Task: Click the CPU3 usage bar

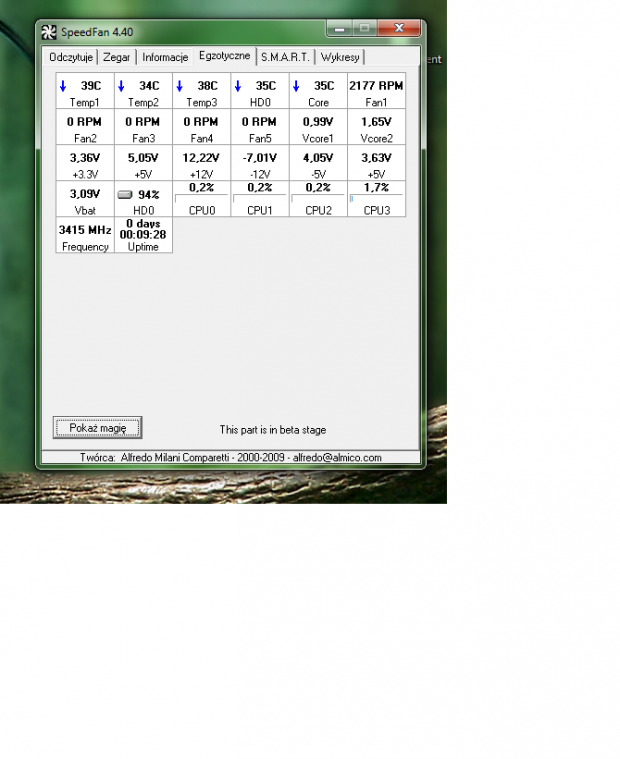Action: [x=376, y=199]
